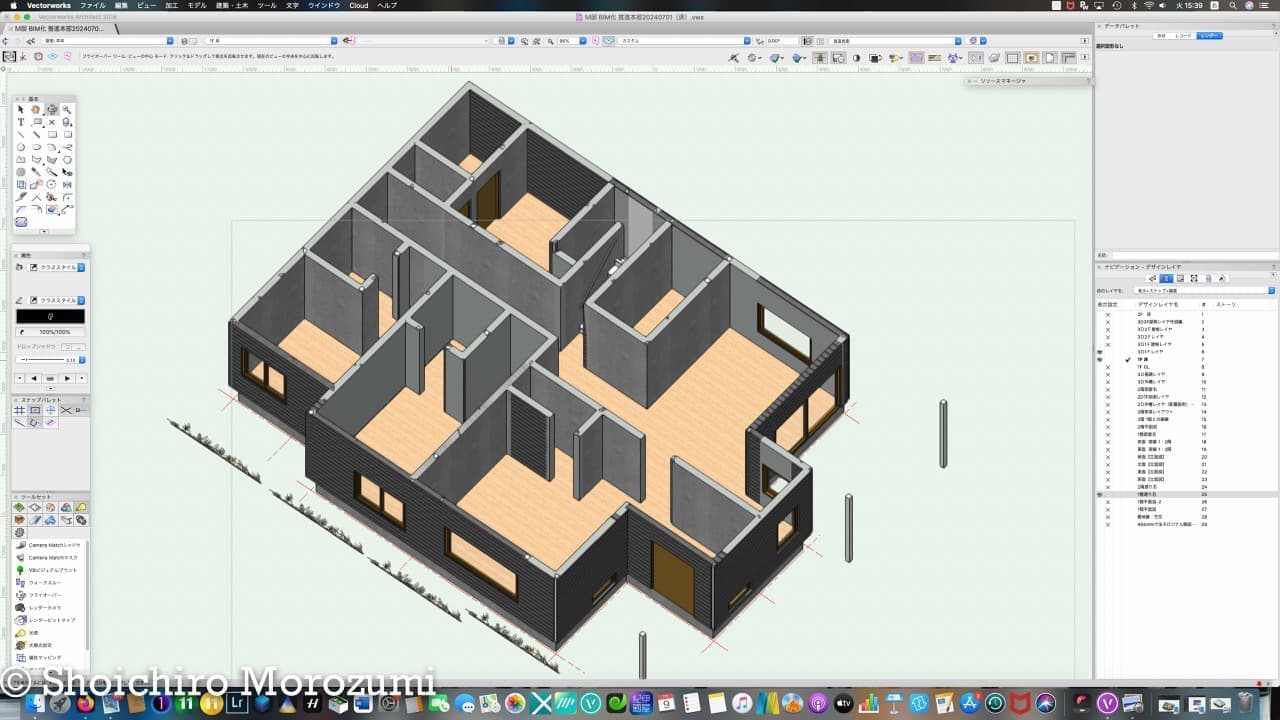The image size is (1280, 720).
Task: Choose the Flyover tool in Basic palette
Action: pyautogui.click(x=52, y=110)
